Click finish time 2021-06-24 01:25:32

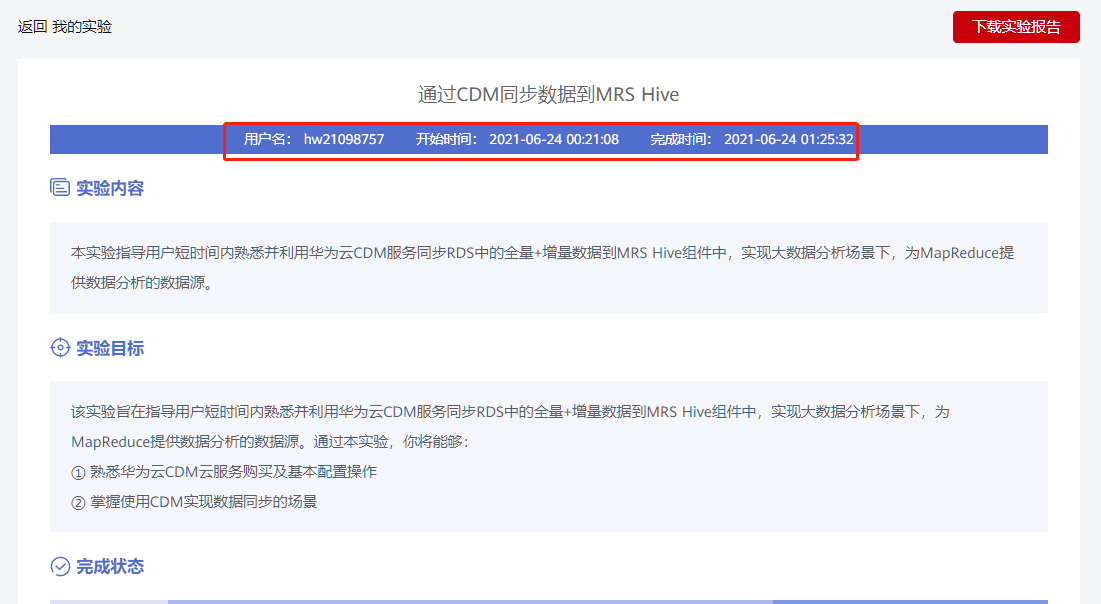789,139
